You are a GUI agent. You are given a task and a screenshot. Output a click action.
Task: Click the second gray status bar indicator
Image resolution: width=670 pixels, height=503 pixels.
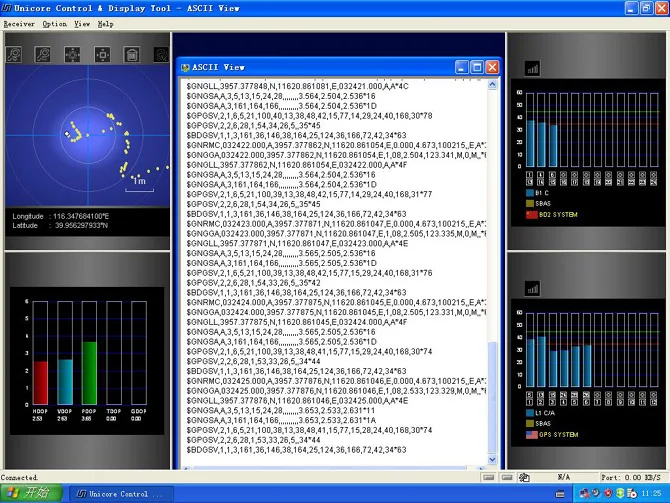tap(507, 477)
